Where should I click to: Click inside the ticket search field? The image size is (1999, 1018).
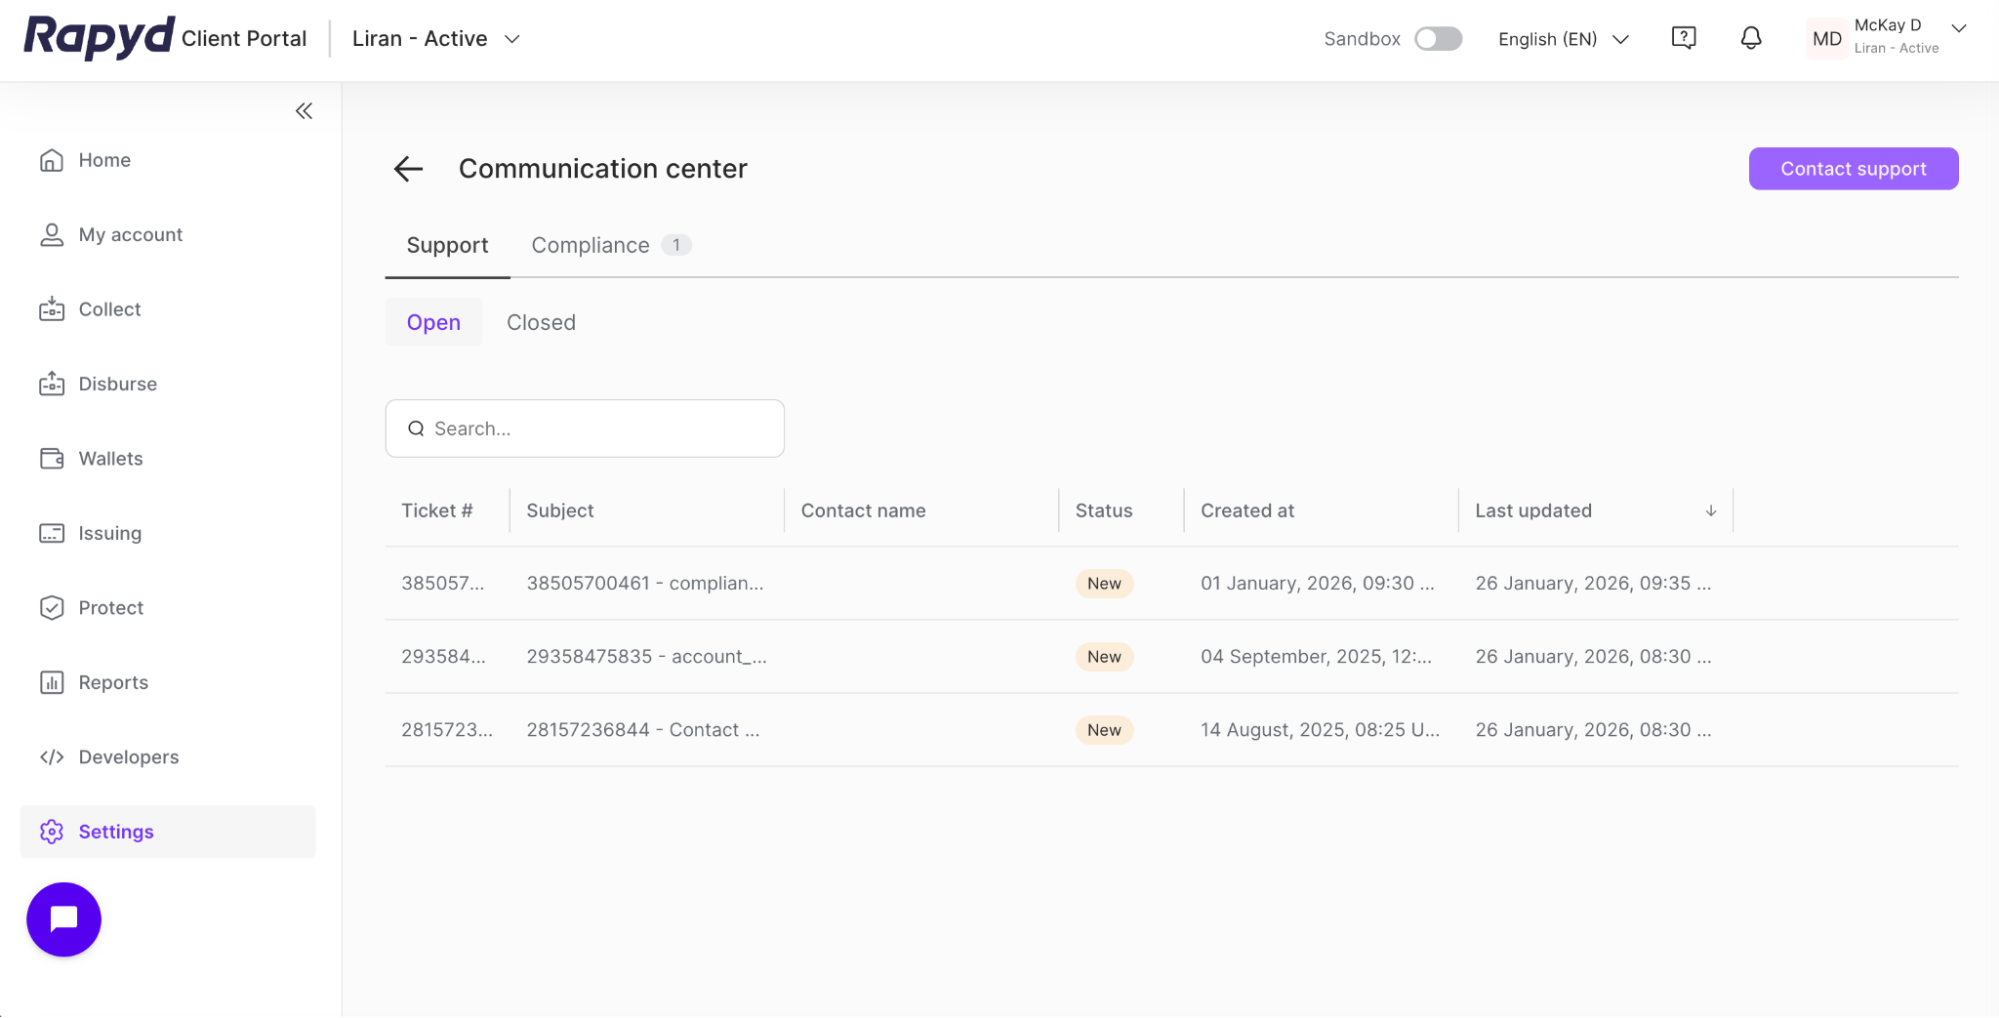pos(584,428)
